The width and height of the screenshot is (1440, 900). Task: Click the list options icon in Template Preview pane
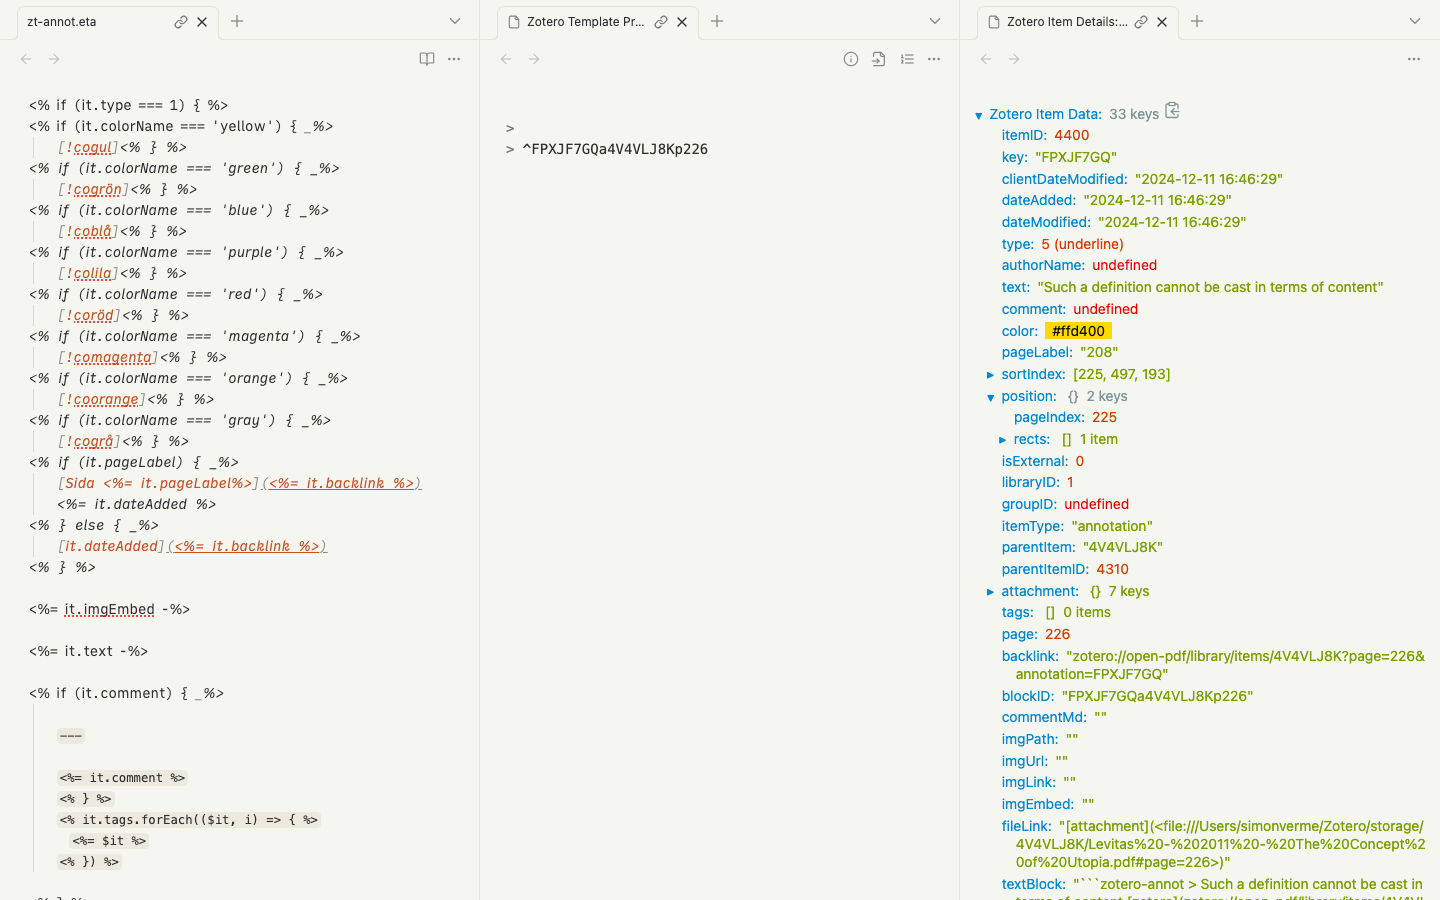click(x=907, y=59)
